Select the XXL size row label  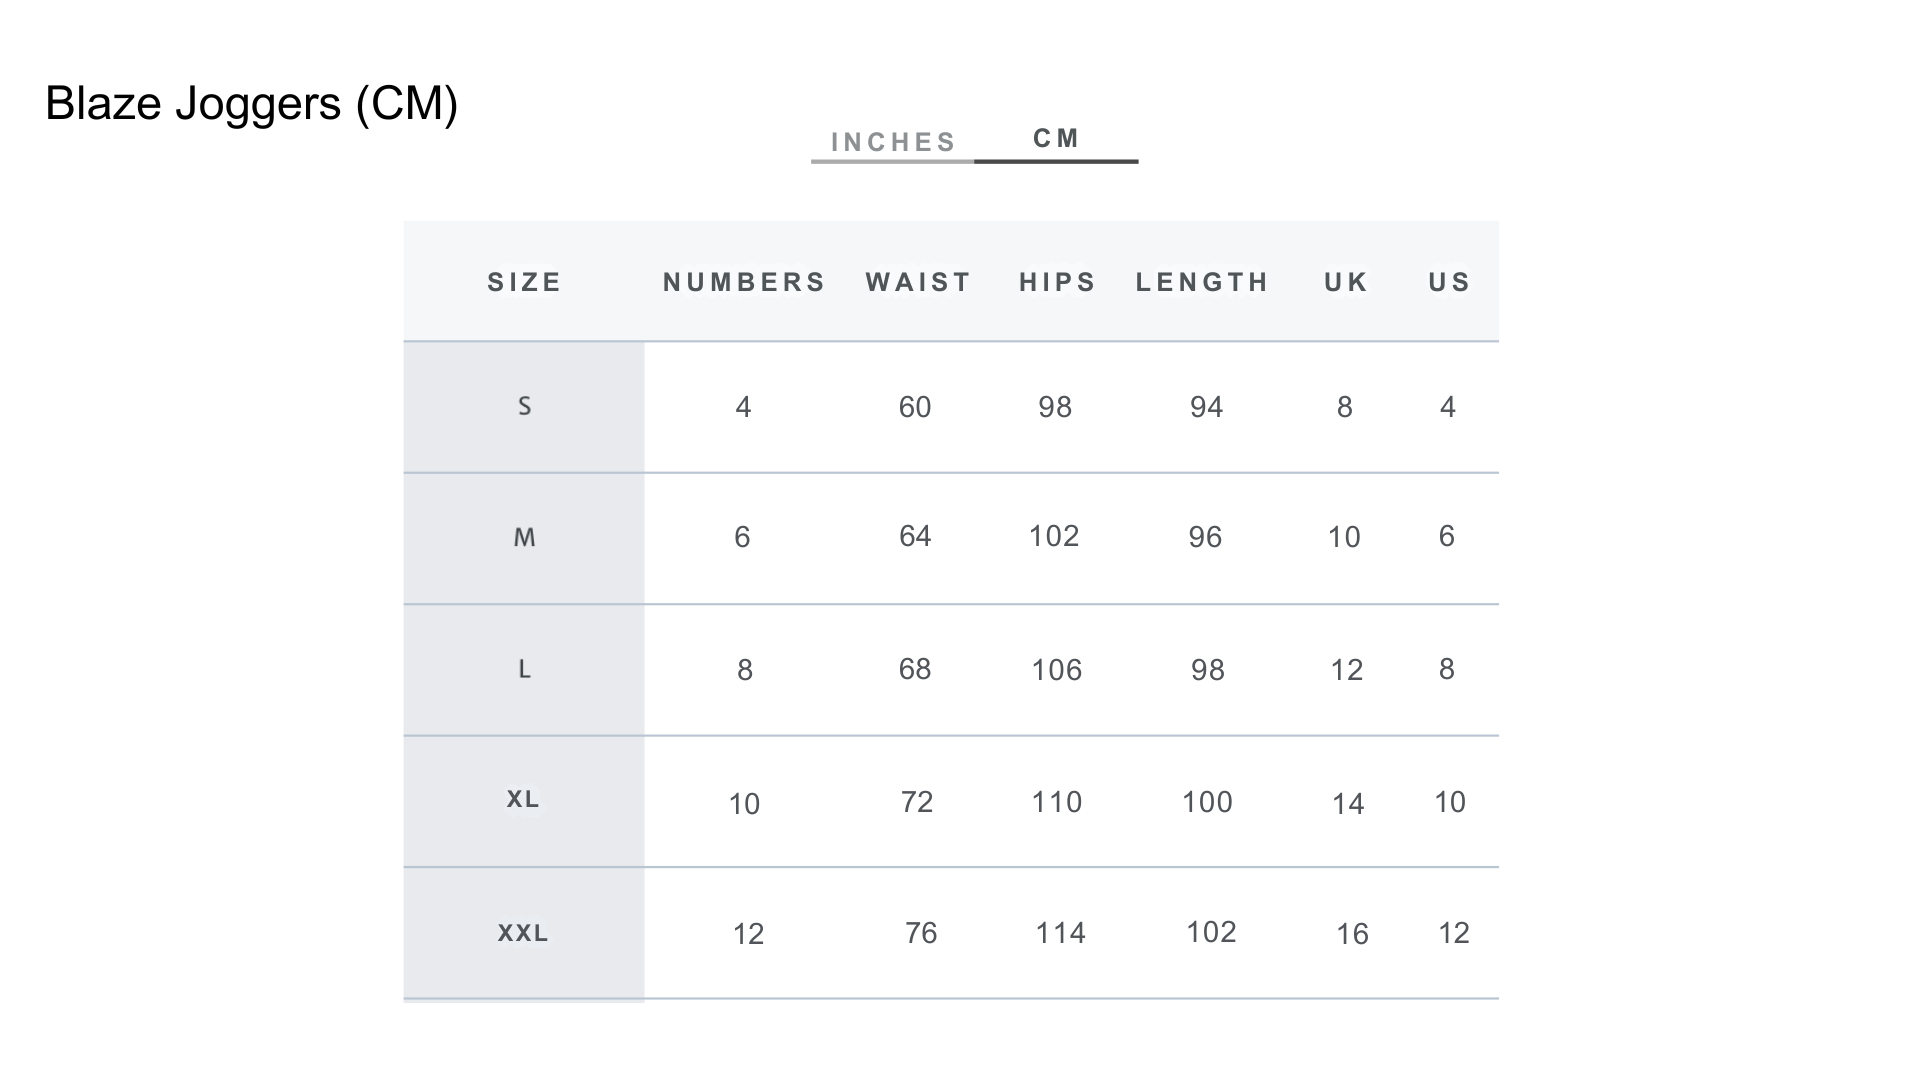(523, 933)
